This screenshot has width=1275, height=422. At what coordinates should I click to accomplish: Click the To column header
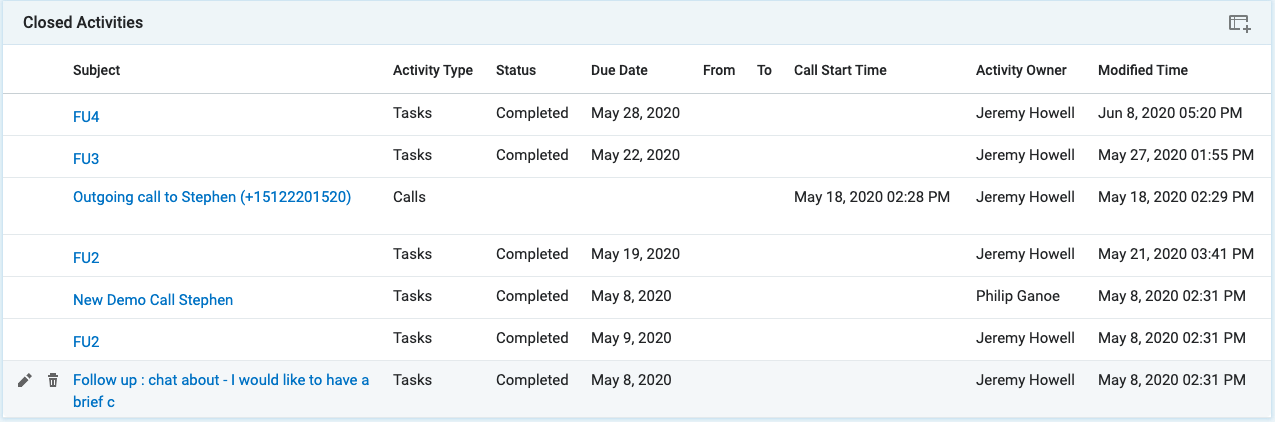point(764,70)
